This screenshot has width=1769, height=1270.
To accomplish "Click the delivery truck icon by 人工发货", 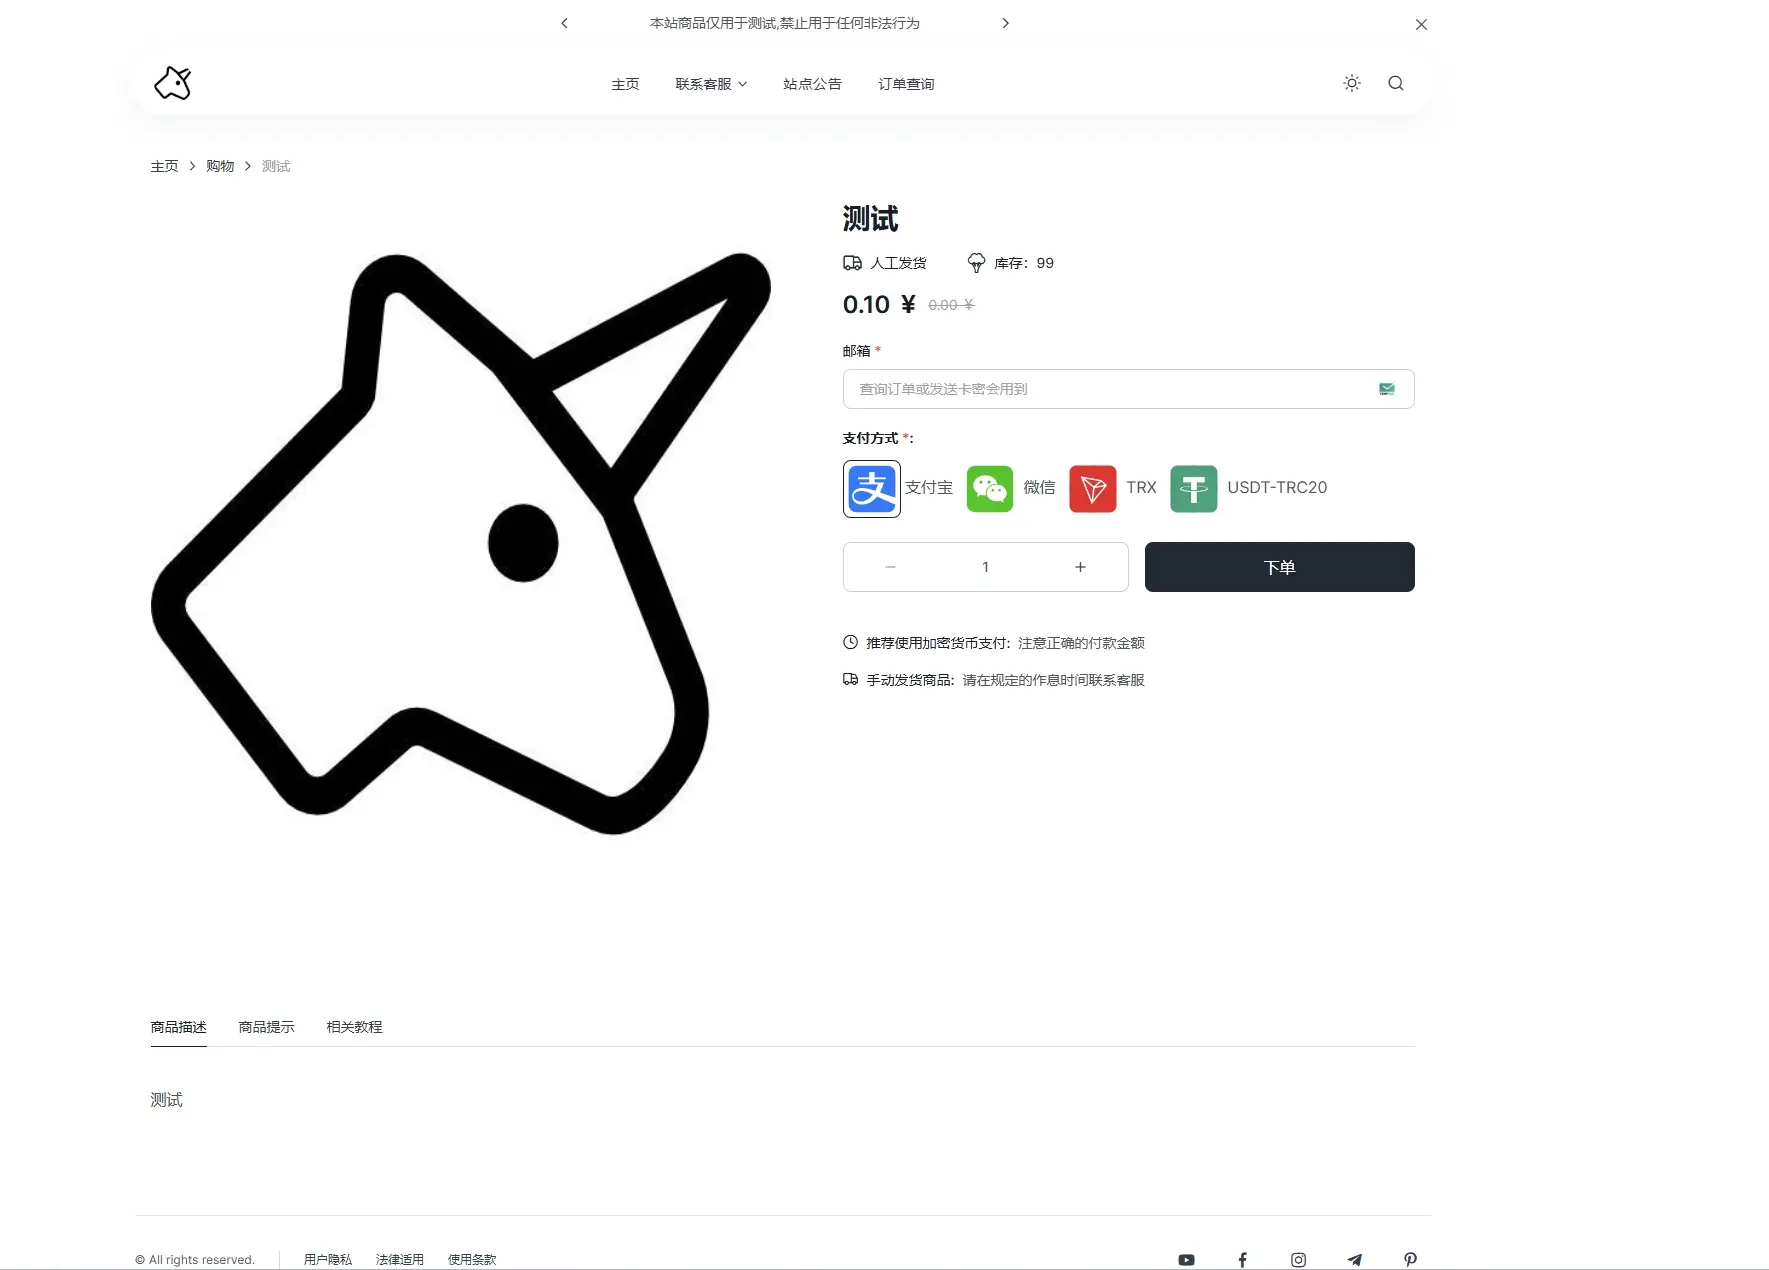I will tap(852, 263).
